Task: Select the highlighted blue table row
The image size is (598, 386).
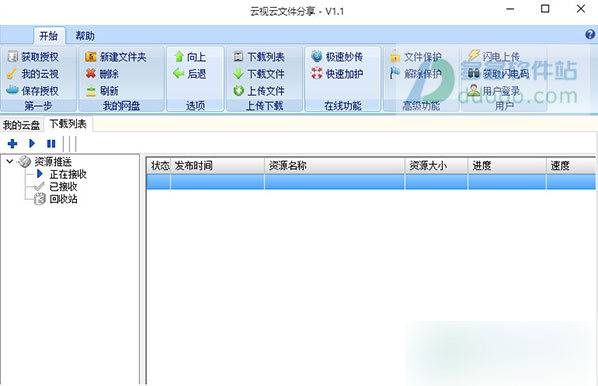Action: pyautogui.click(x=371, y=182)
